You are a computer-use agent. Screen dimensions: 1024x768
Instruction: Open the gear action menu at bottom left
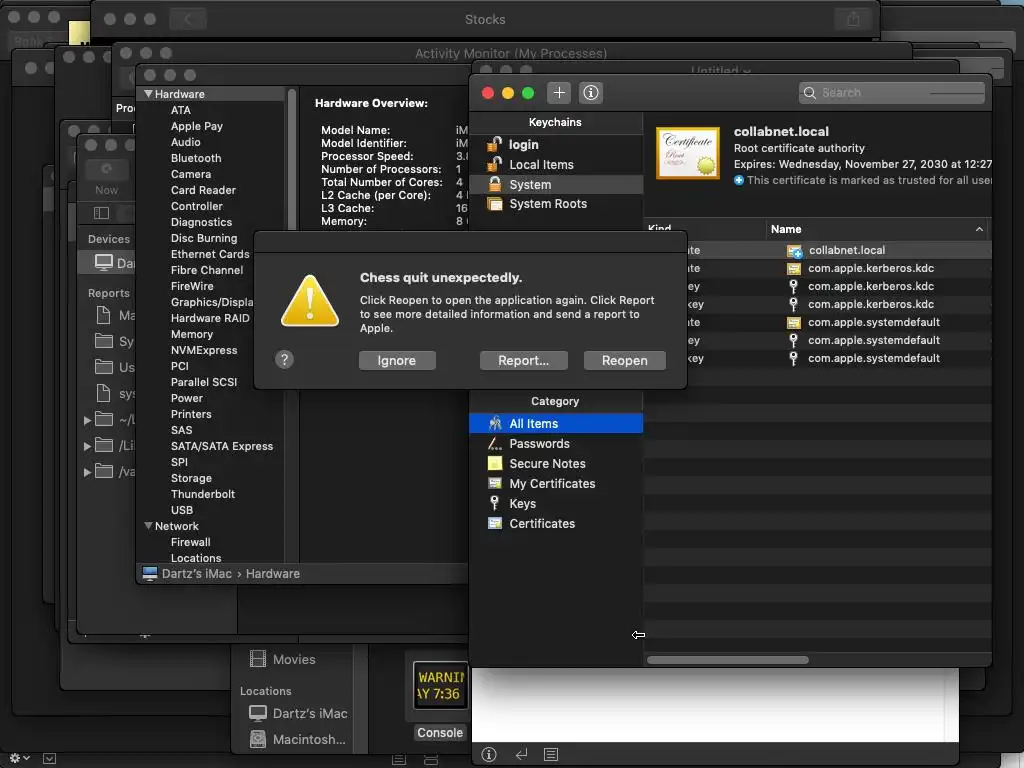tap(19, 758)
